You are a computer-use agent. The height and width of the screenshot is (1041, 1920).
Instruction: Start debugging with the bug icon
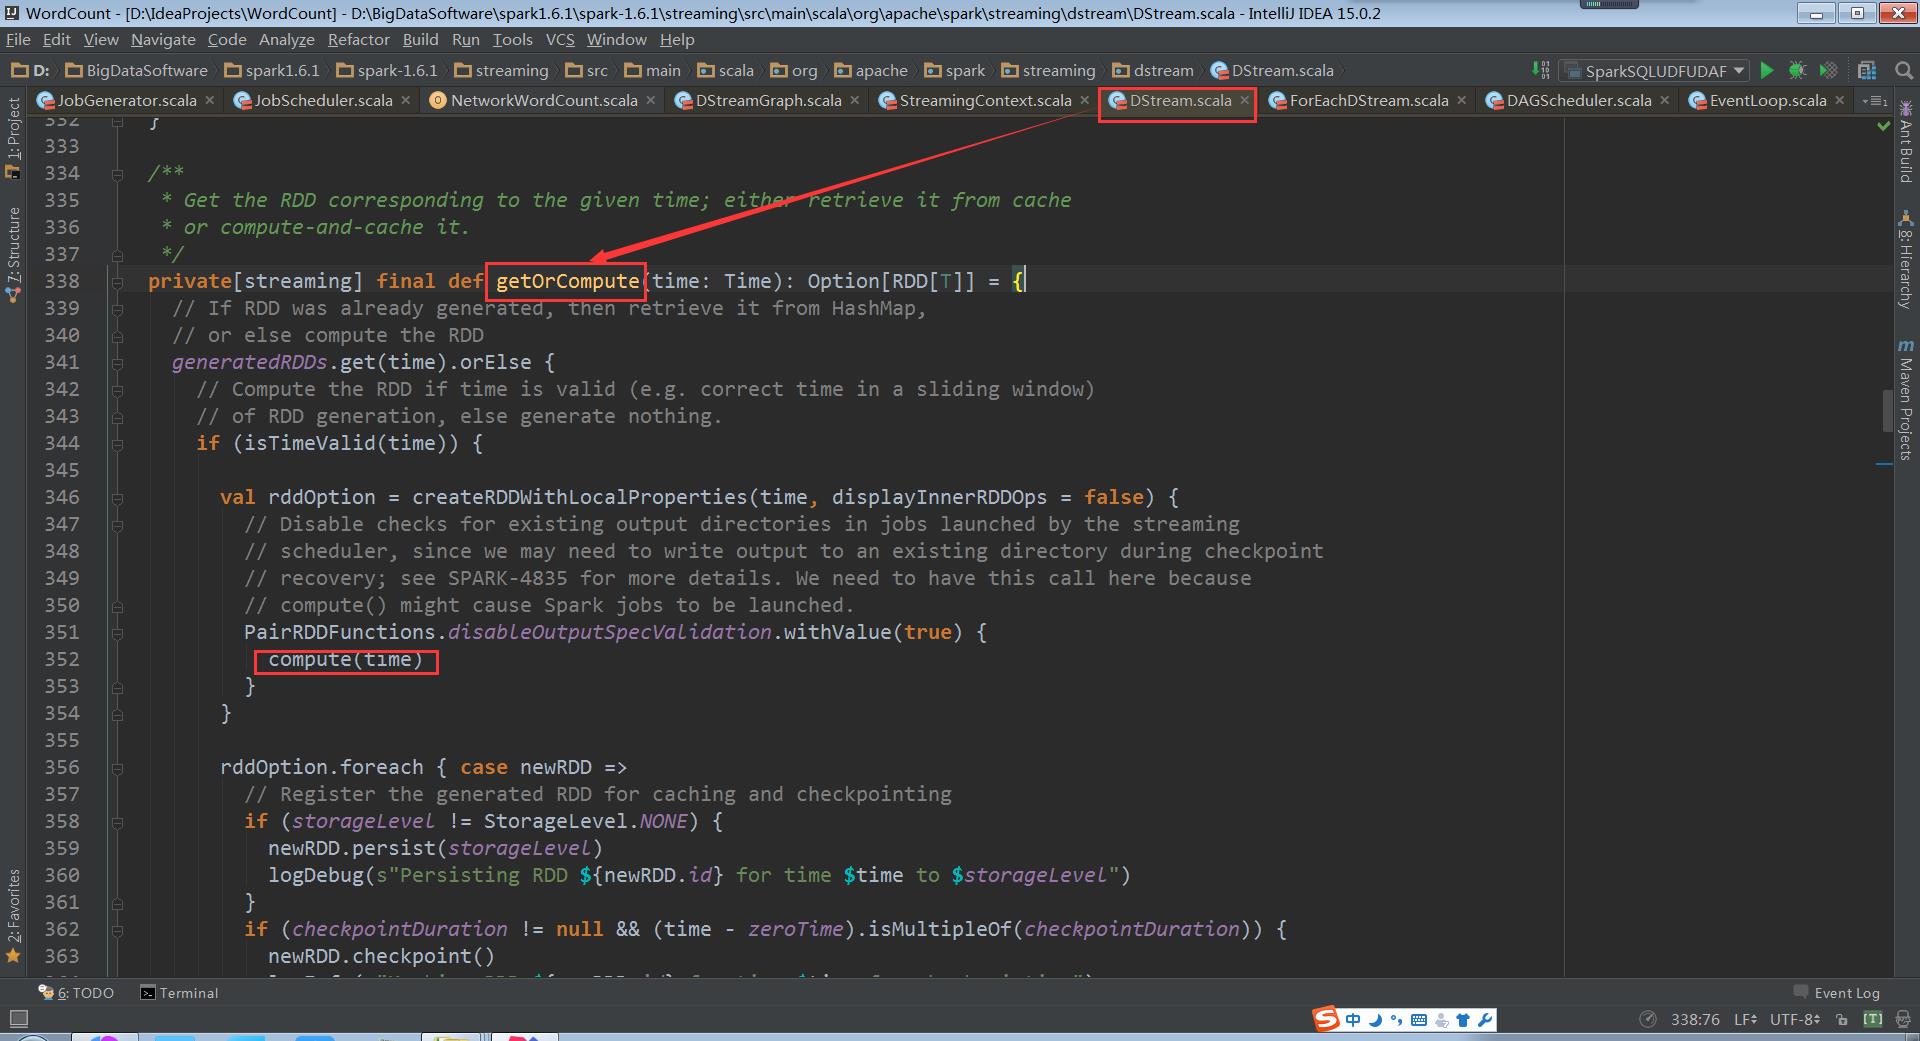tap(1797, 70)
